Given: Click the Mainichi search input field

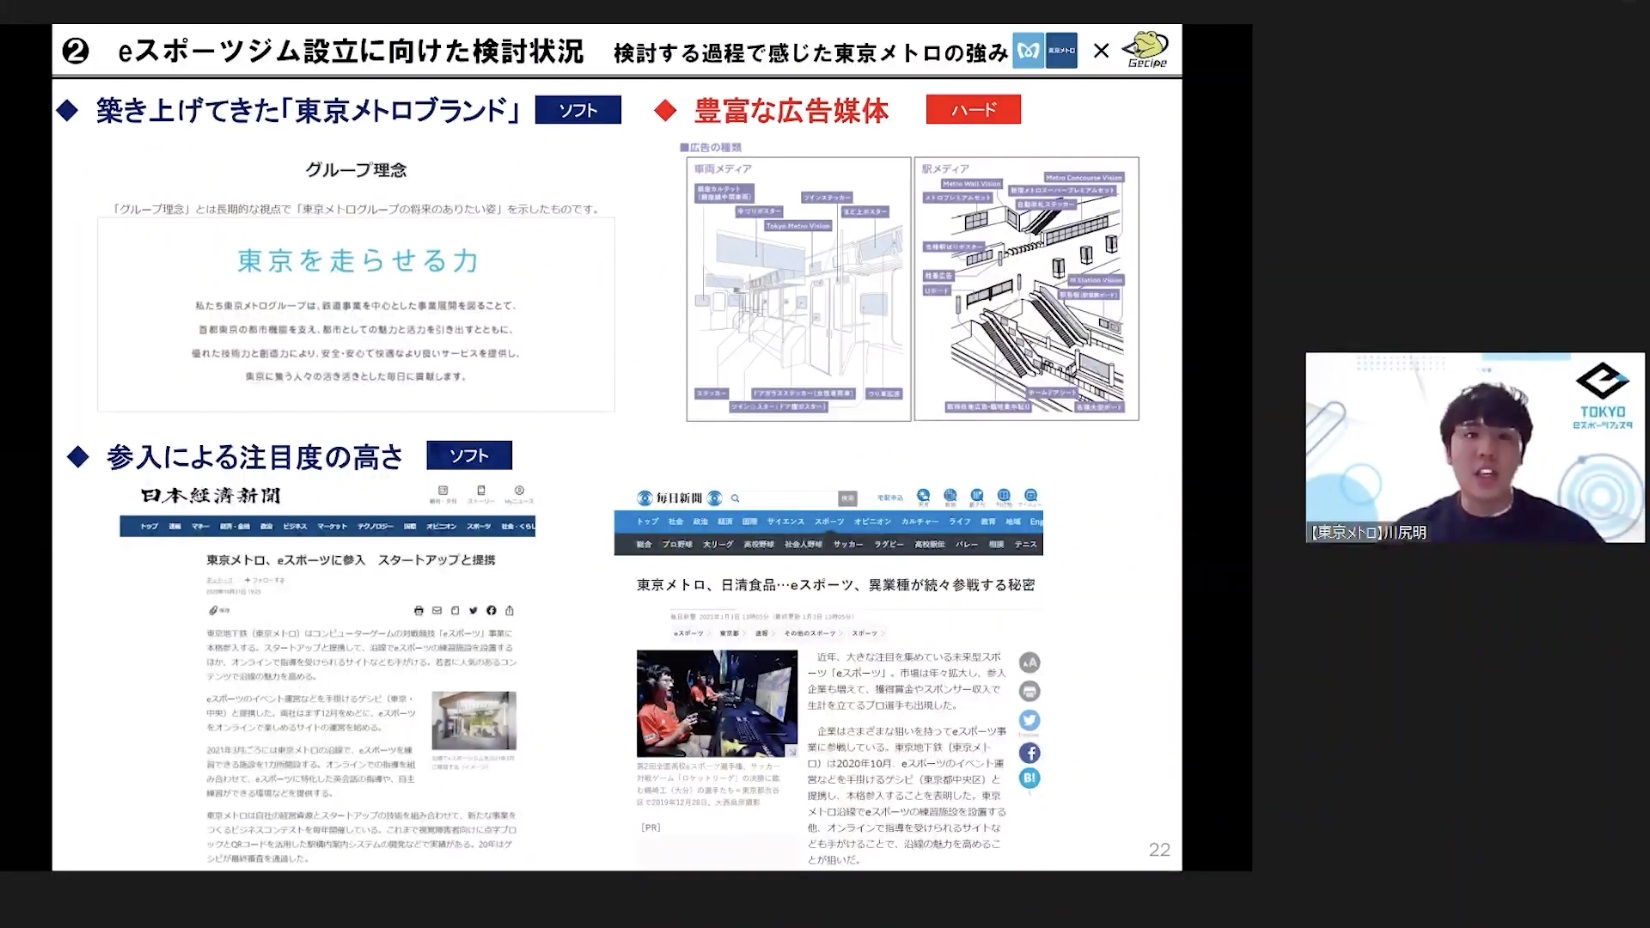Looking at the screenshot, I should (x=790, y=498).
